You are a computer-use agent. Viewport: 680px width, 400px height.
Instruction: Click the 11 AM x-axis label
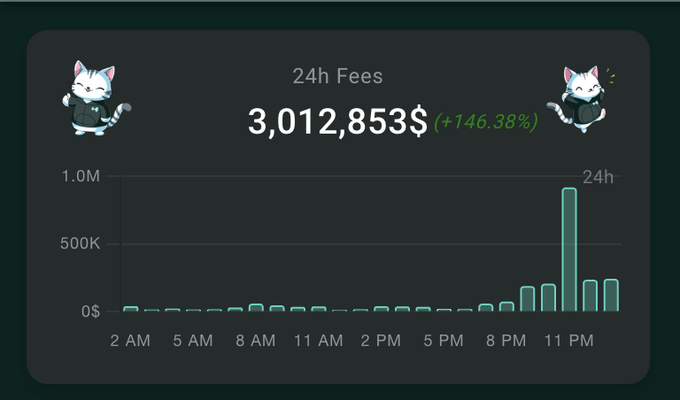pyautogui.click(x=318, y=341)
